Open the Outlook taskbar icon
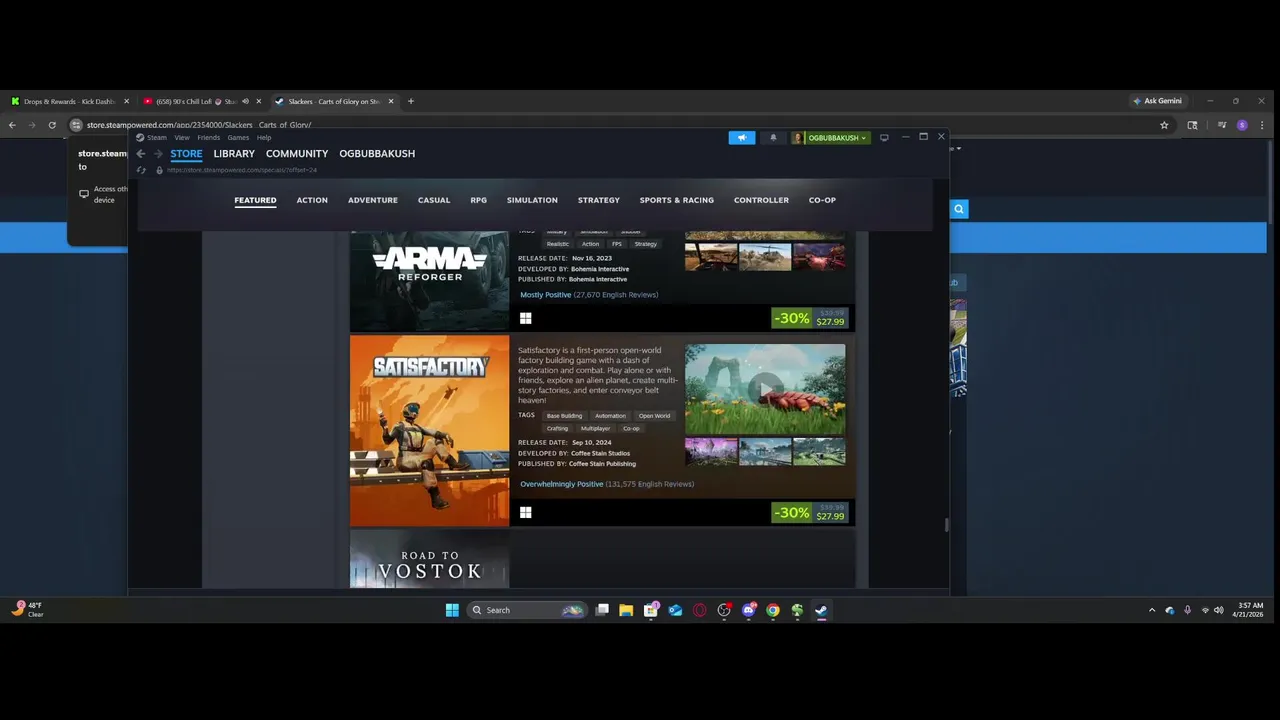This screenshot has width=1280, height=720. [675, 610]
